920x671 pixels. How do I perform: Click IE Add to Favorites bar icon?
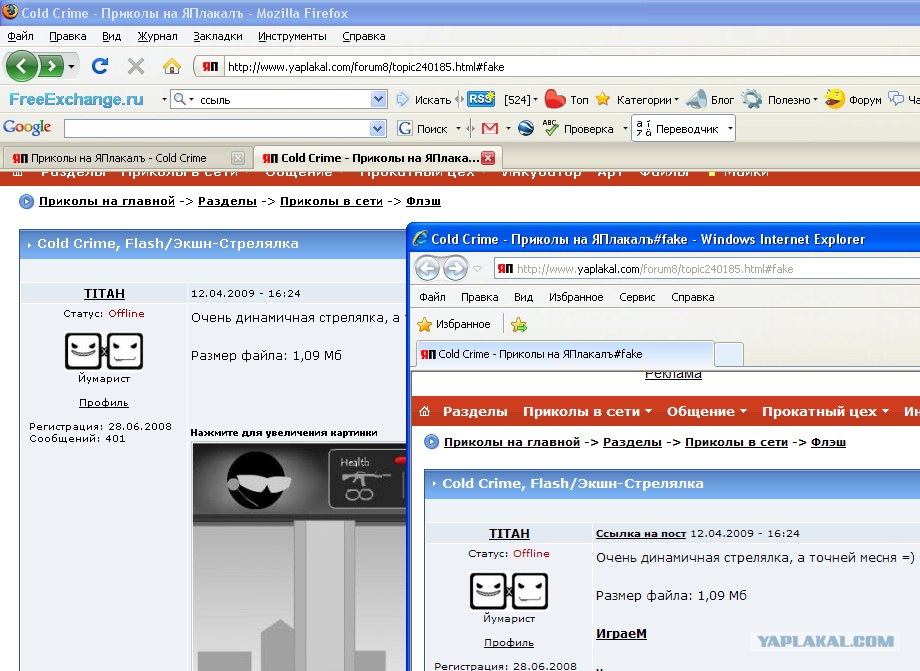(519, 324)
